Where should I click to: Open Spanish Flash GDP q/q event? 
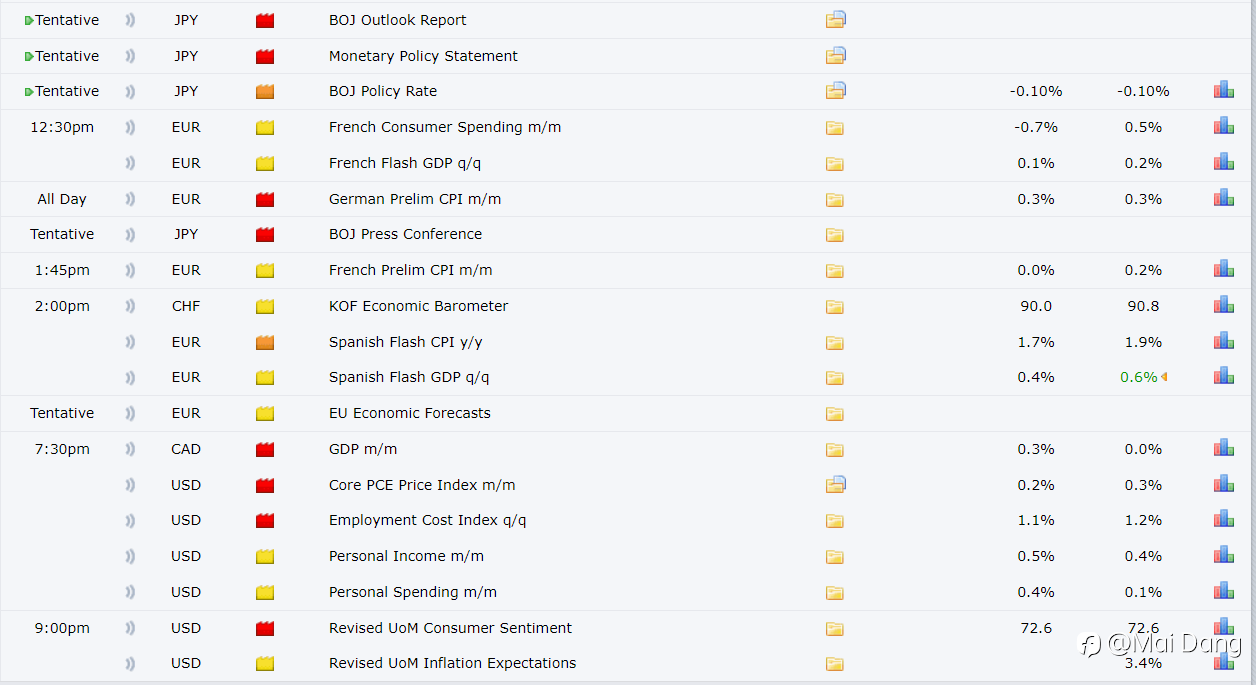(409, 377)
